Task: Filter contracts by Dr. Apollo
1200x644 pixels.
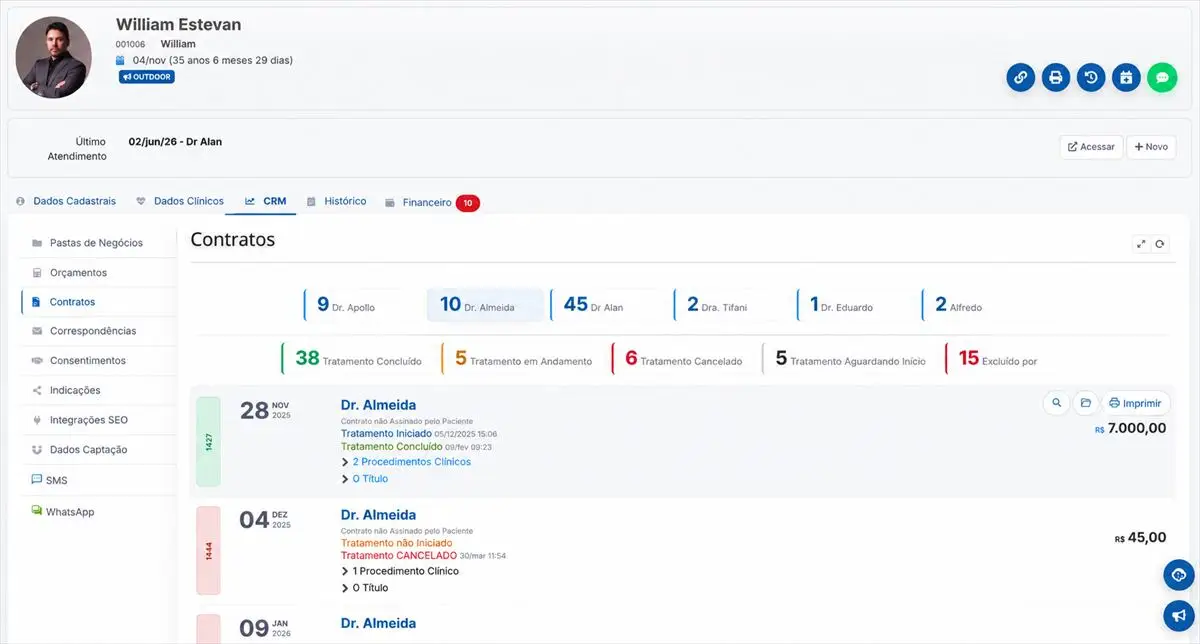Action: tap(359, 305)
